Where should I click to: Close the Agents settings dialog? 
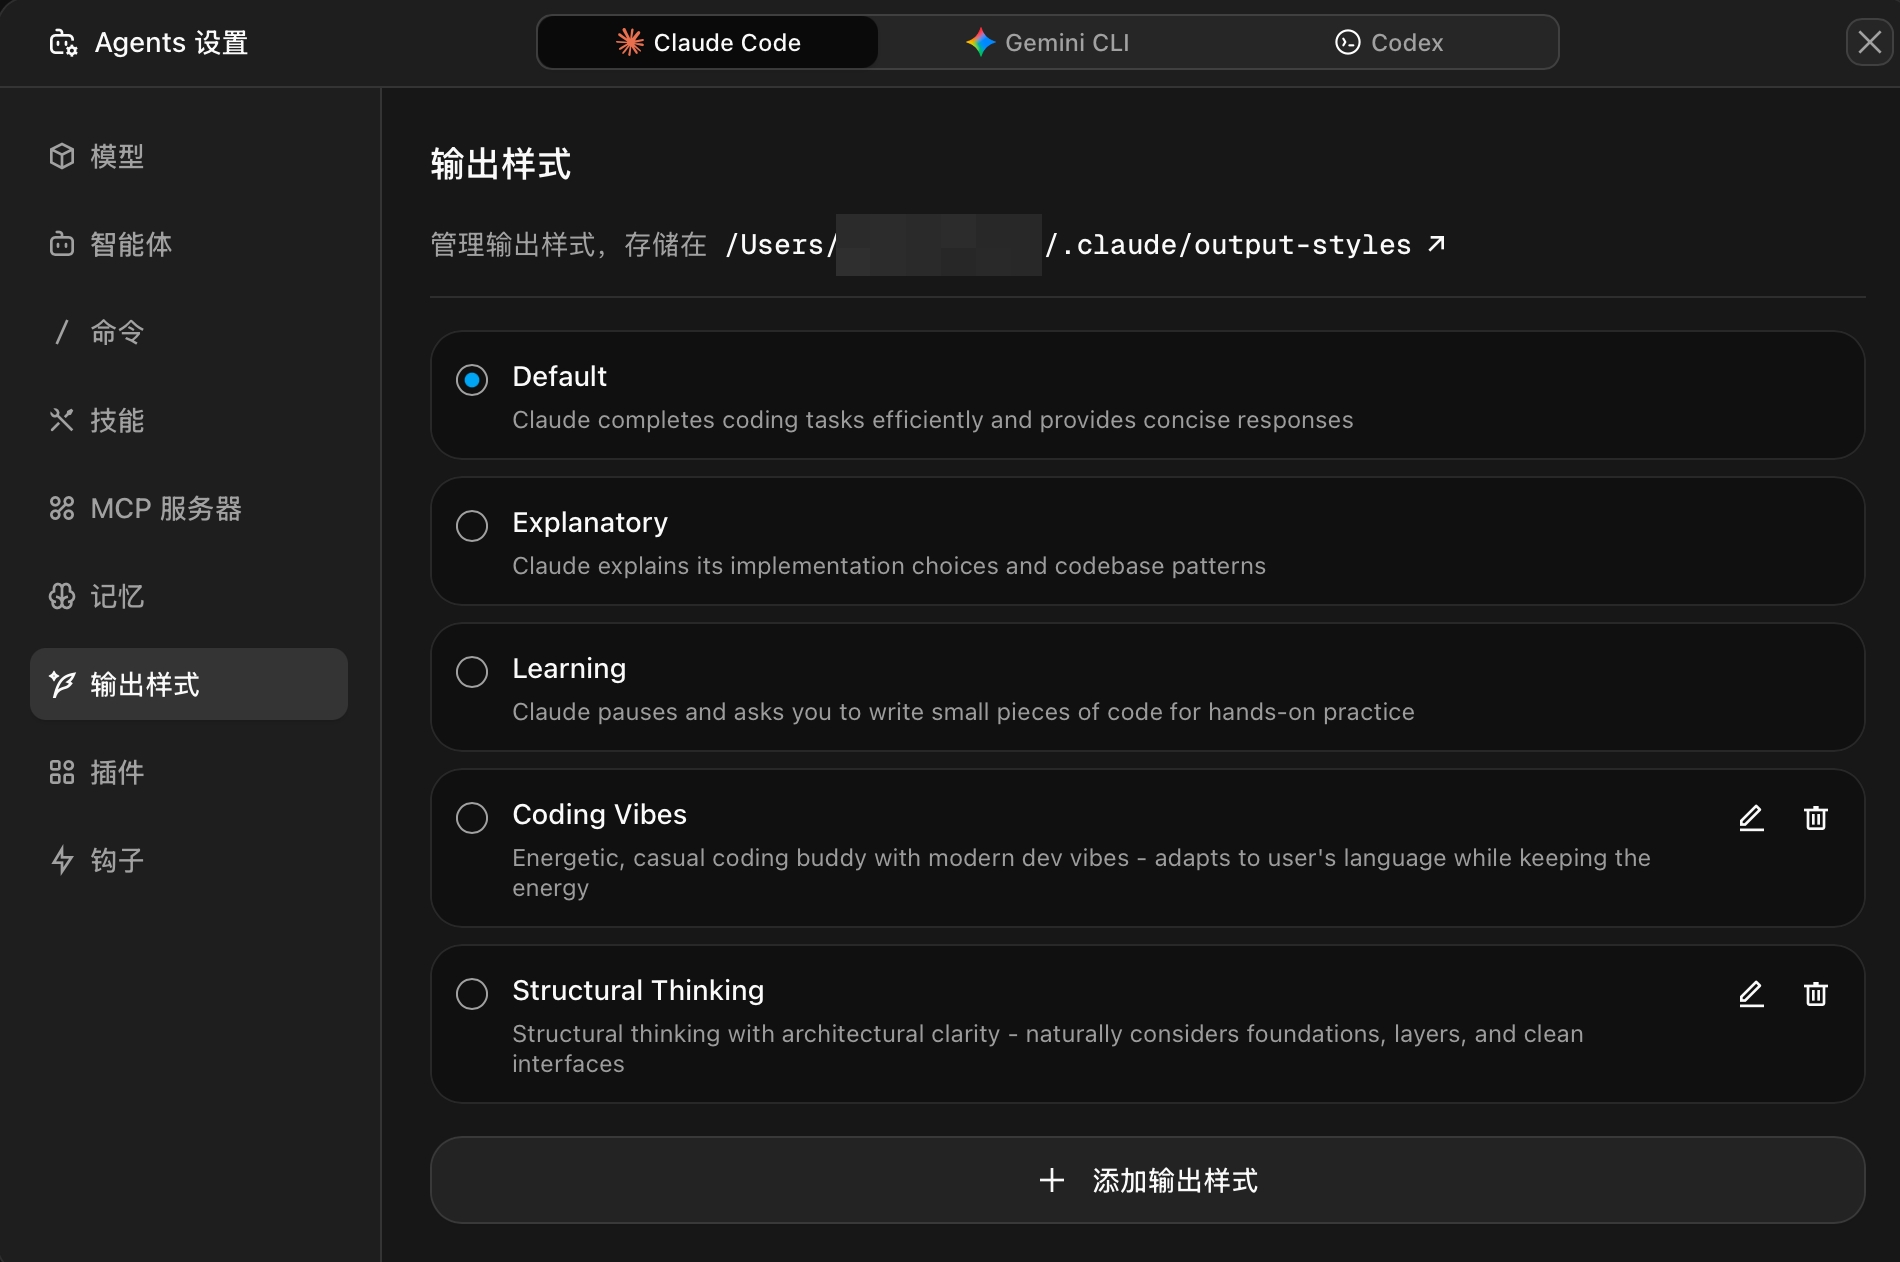pyautogui.click(x=1869, y=42)
